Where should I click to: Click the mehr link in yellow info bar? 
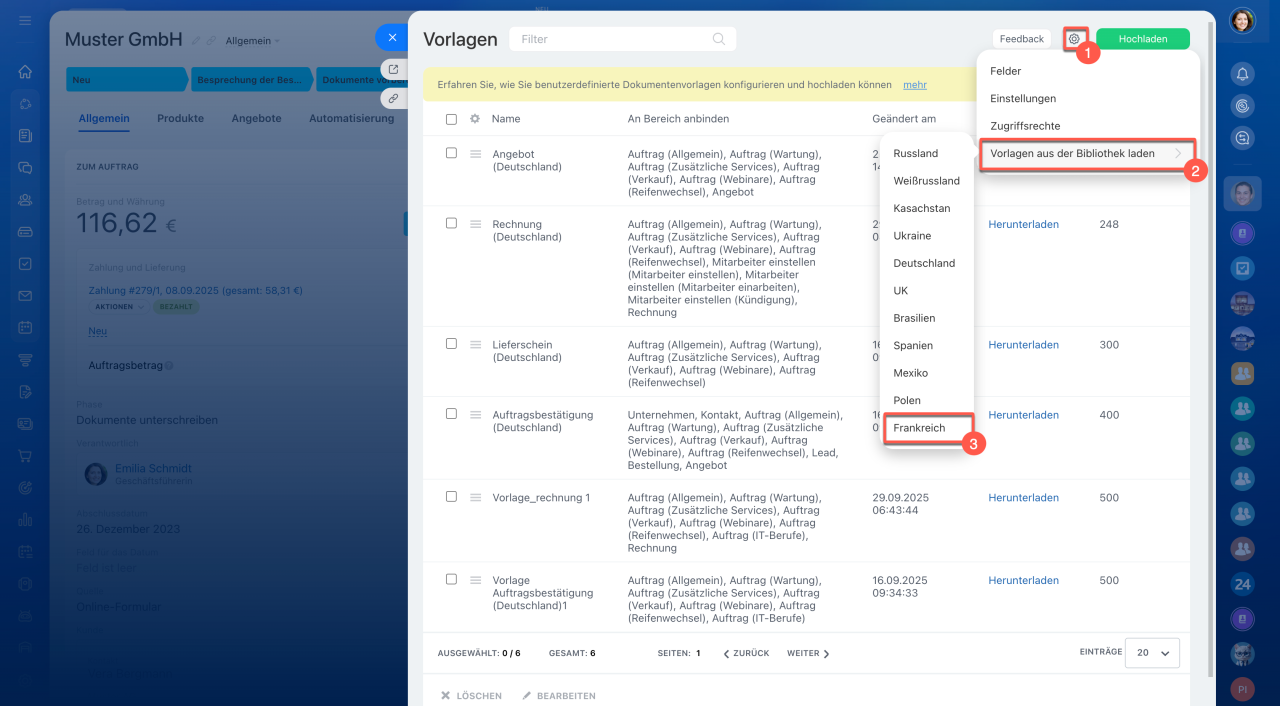914,85
